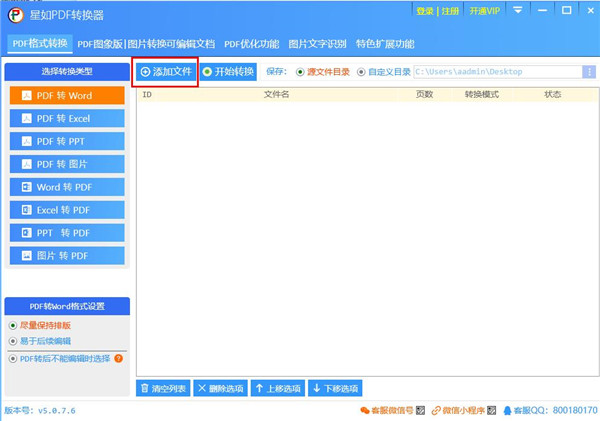Click the 添加文件 (Add File) button
The height and width of the screenshot is (421, 600).
pyautogui.click(x=166, y=72)
